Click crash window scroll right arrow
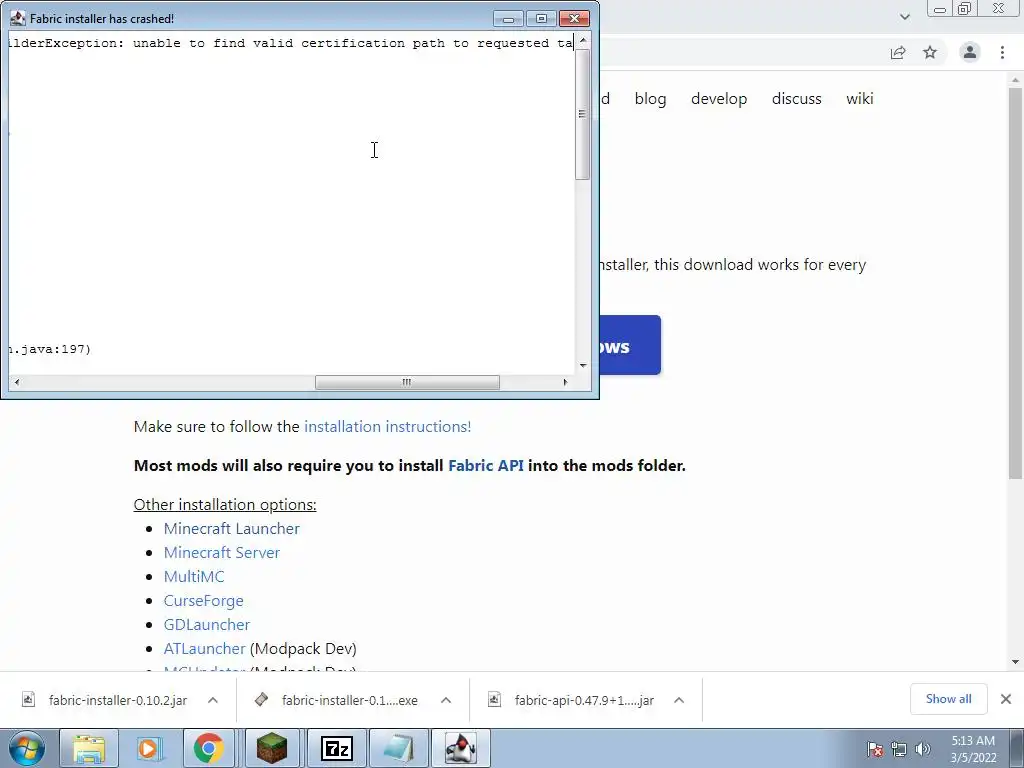This screenshot has height=768, width=1024. (566, 382)
